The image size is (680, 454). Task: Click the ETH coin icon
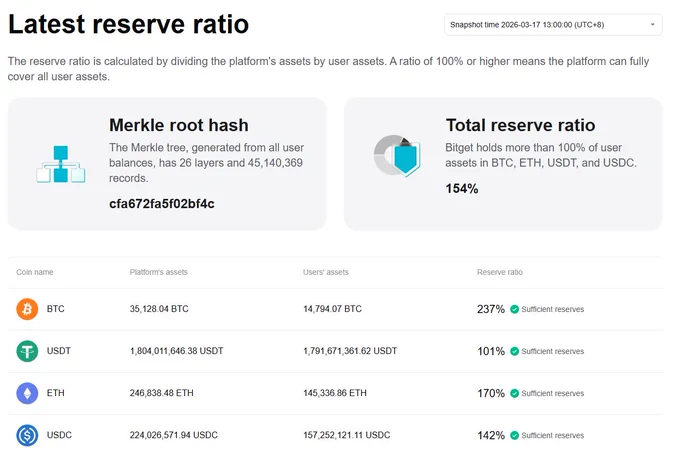[x=27, y=393]
